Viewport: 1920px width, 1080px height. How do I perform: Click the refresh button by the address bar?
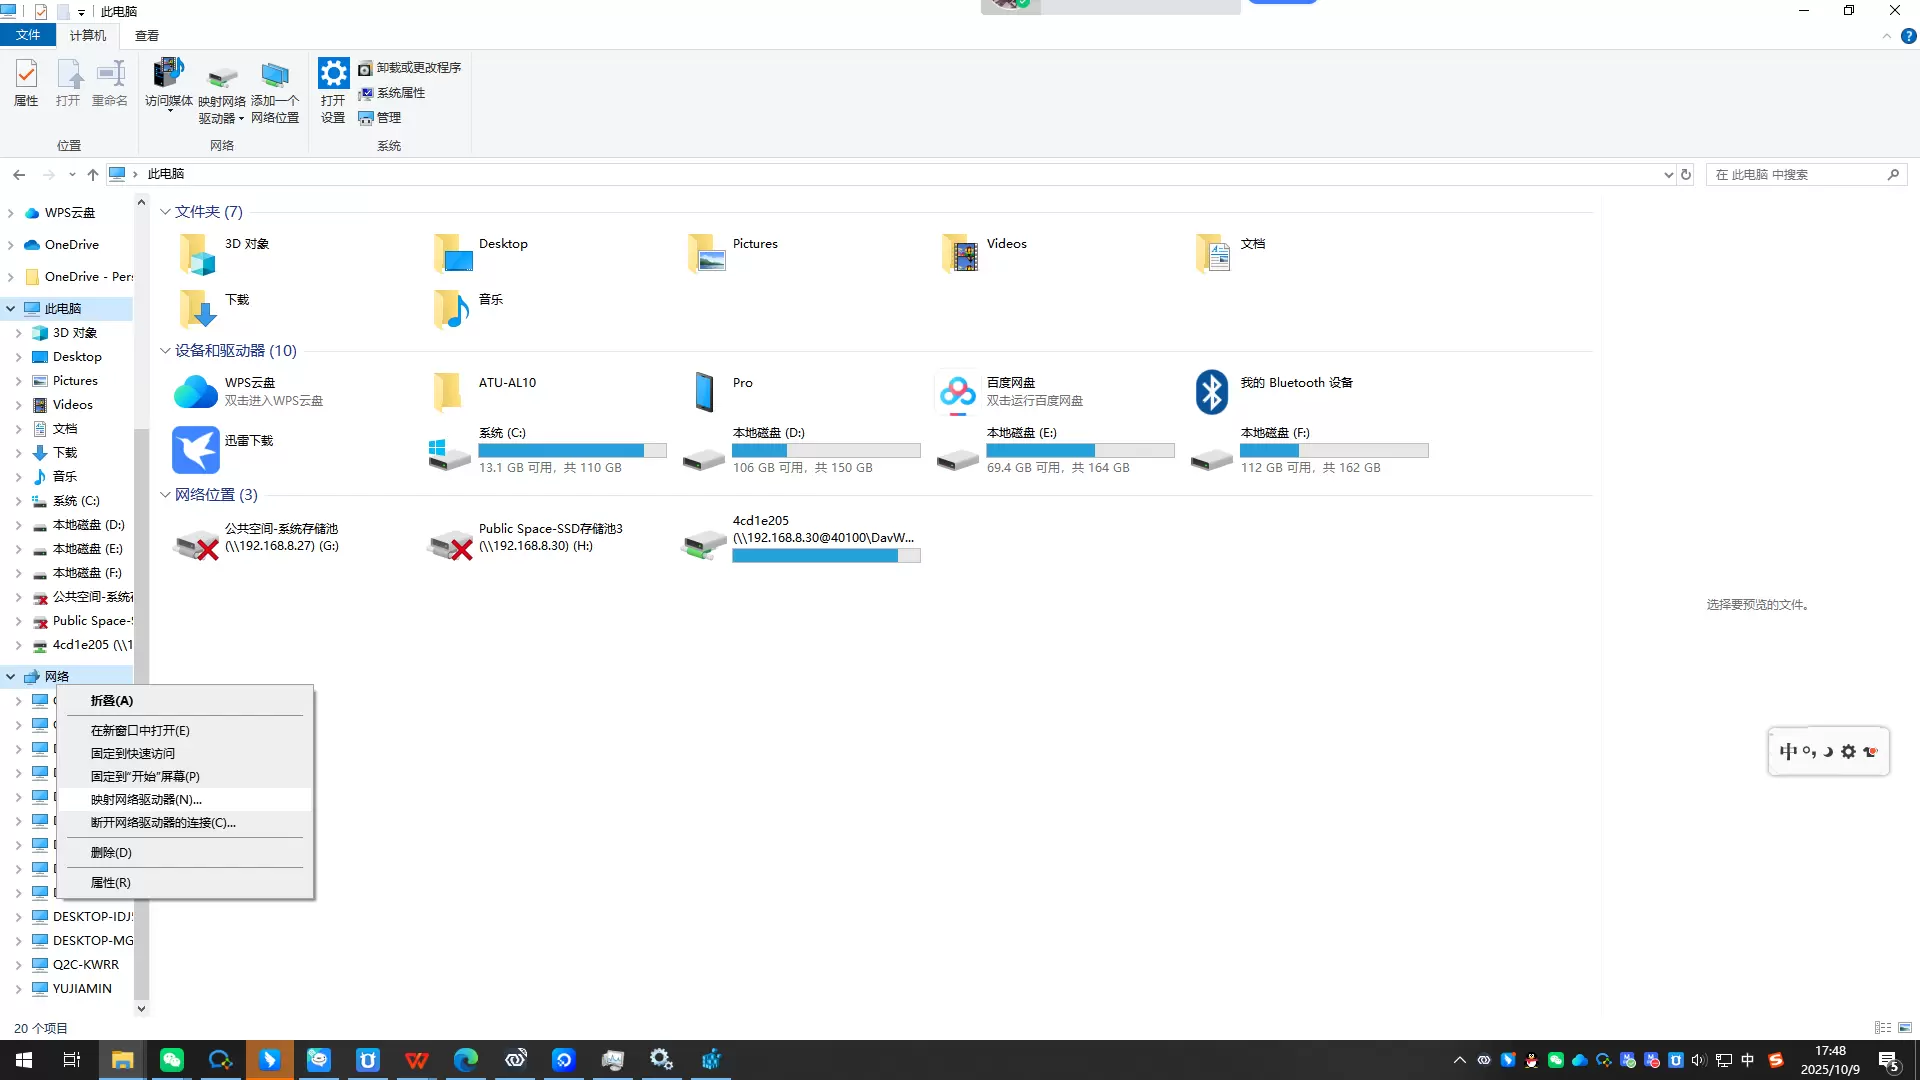1686,174
